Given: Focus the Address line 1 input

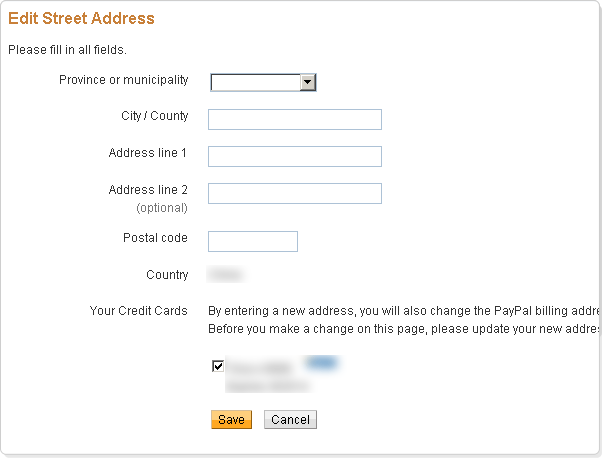Looking at the screenshot, I should point(295,157).
